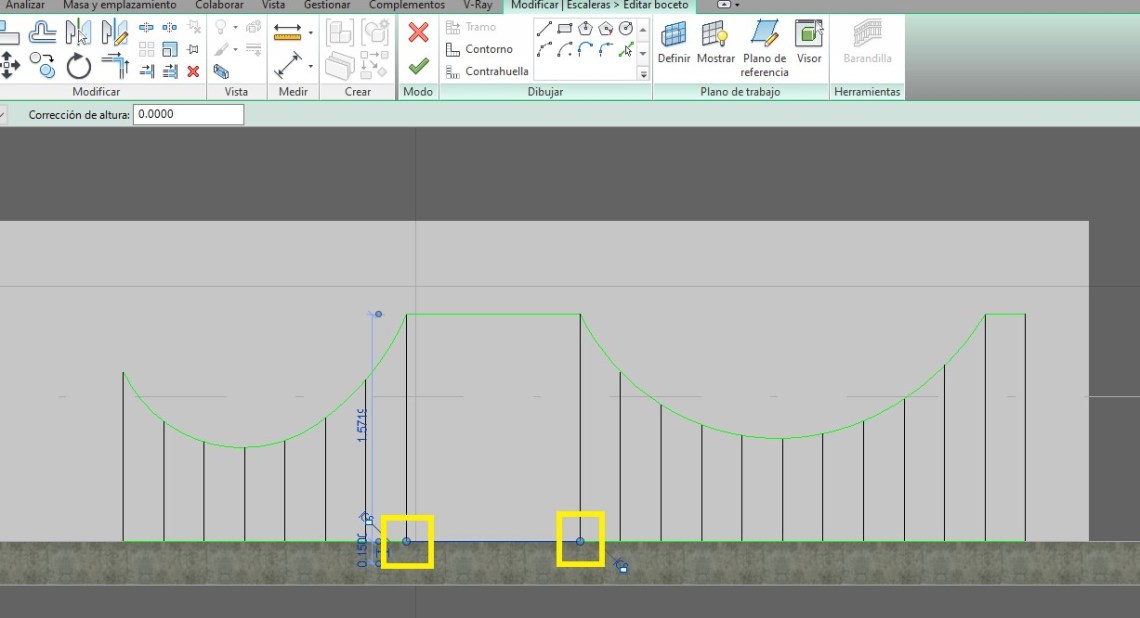The width and height of the screenshot is (1140, 618).
Task: Expand the Dibujar draw tools gallery
Action: (643, 74)
